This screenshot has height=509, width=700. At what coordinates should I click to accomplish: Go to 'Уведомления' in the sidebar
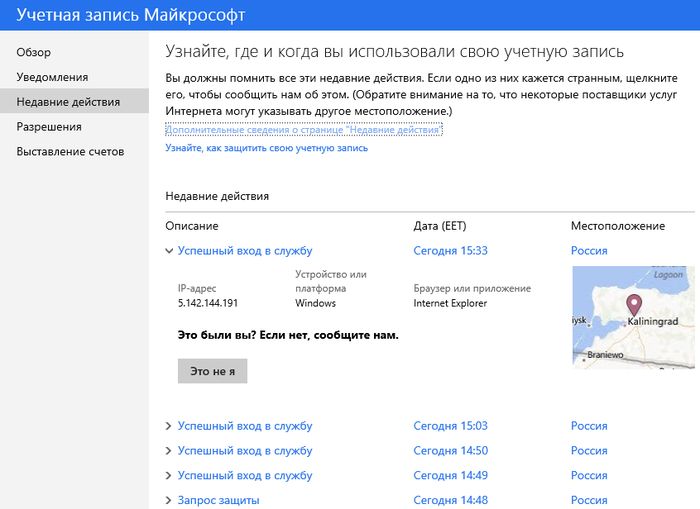pyautogui.click(x=52, y=77)
